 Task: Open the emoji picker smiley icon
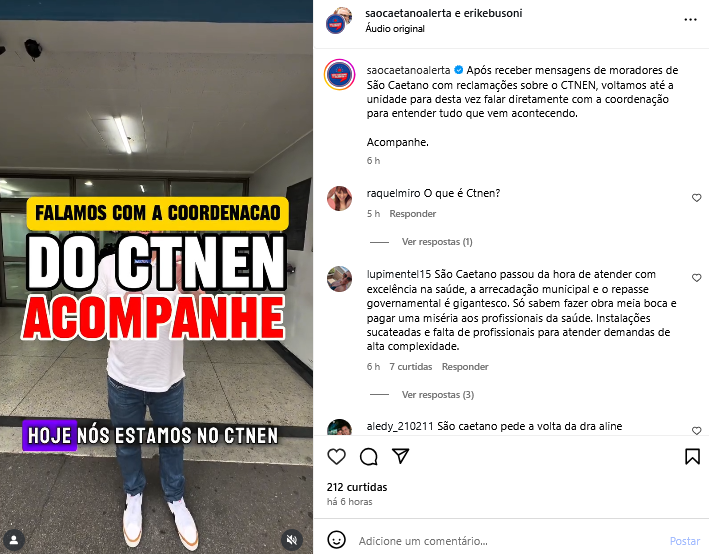336,540
